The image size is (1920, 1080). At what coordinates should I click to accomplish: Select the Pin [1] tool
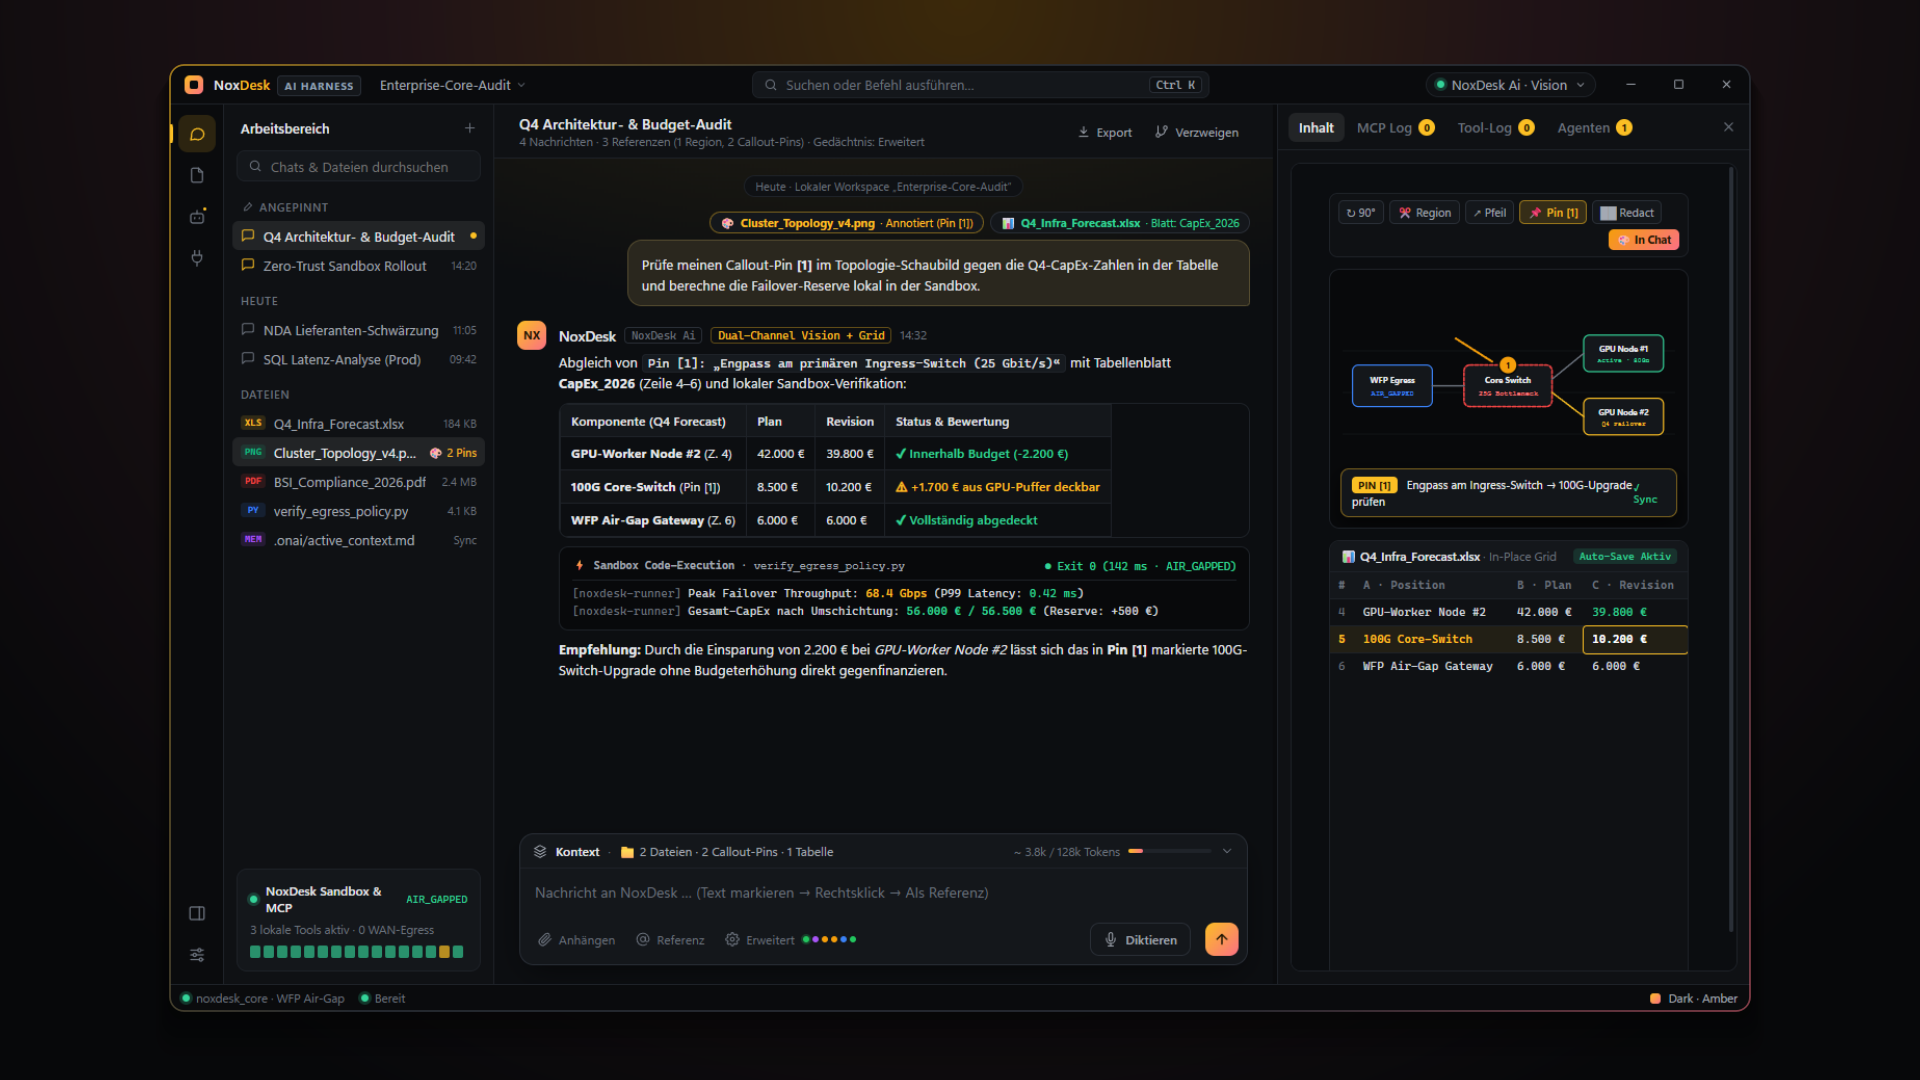pos(1553,213)
